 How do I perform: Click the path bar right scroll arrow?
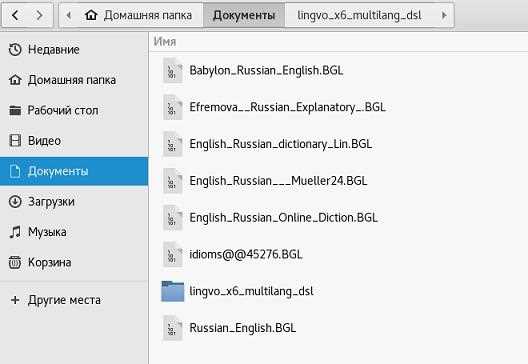[x=444, y=15]
